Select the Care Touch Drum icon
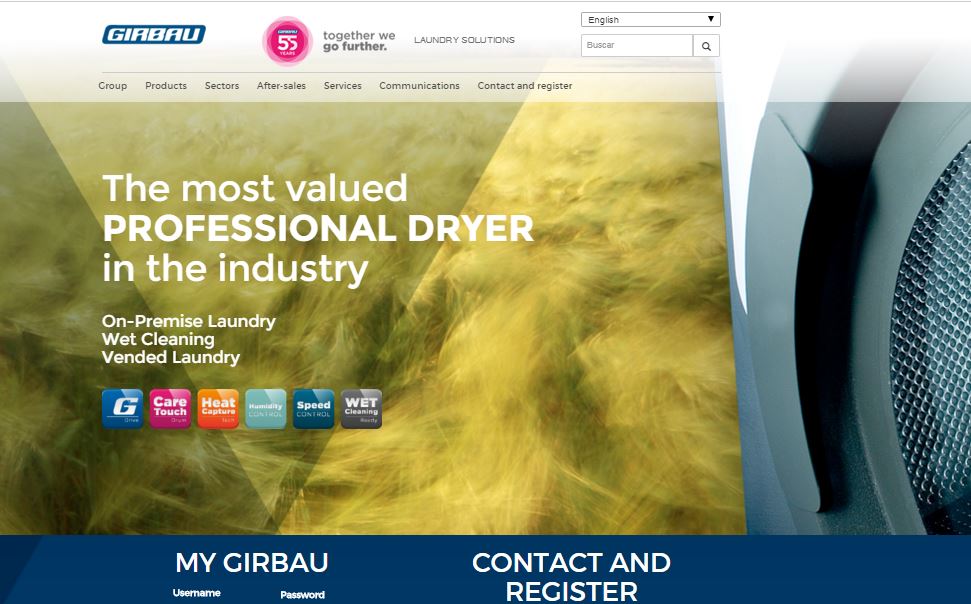This screenshot has width=971, height=604. point(170,408)
